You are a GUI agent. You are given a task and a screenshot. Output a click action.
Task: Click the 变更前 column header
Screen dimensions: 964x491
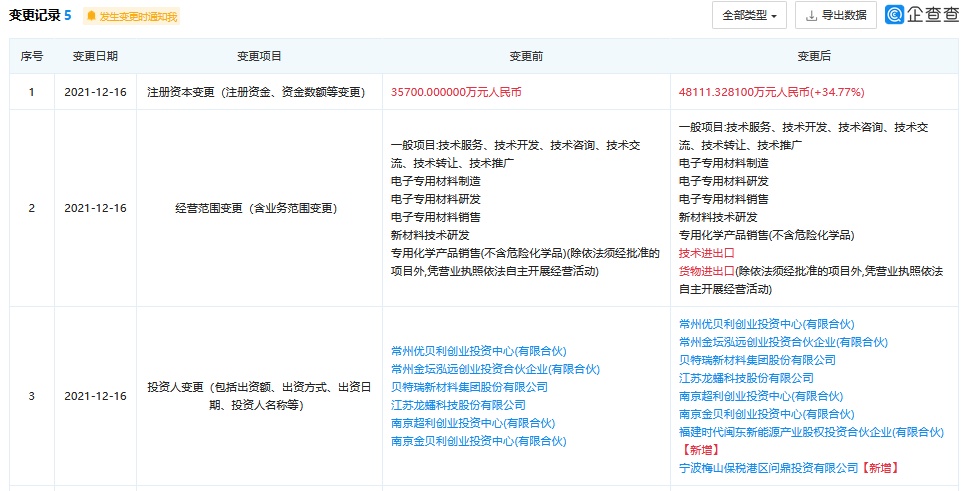tap(526, 56)
